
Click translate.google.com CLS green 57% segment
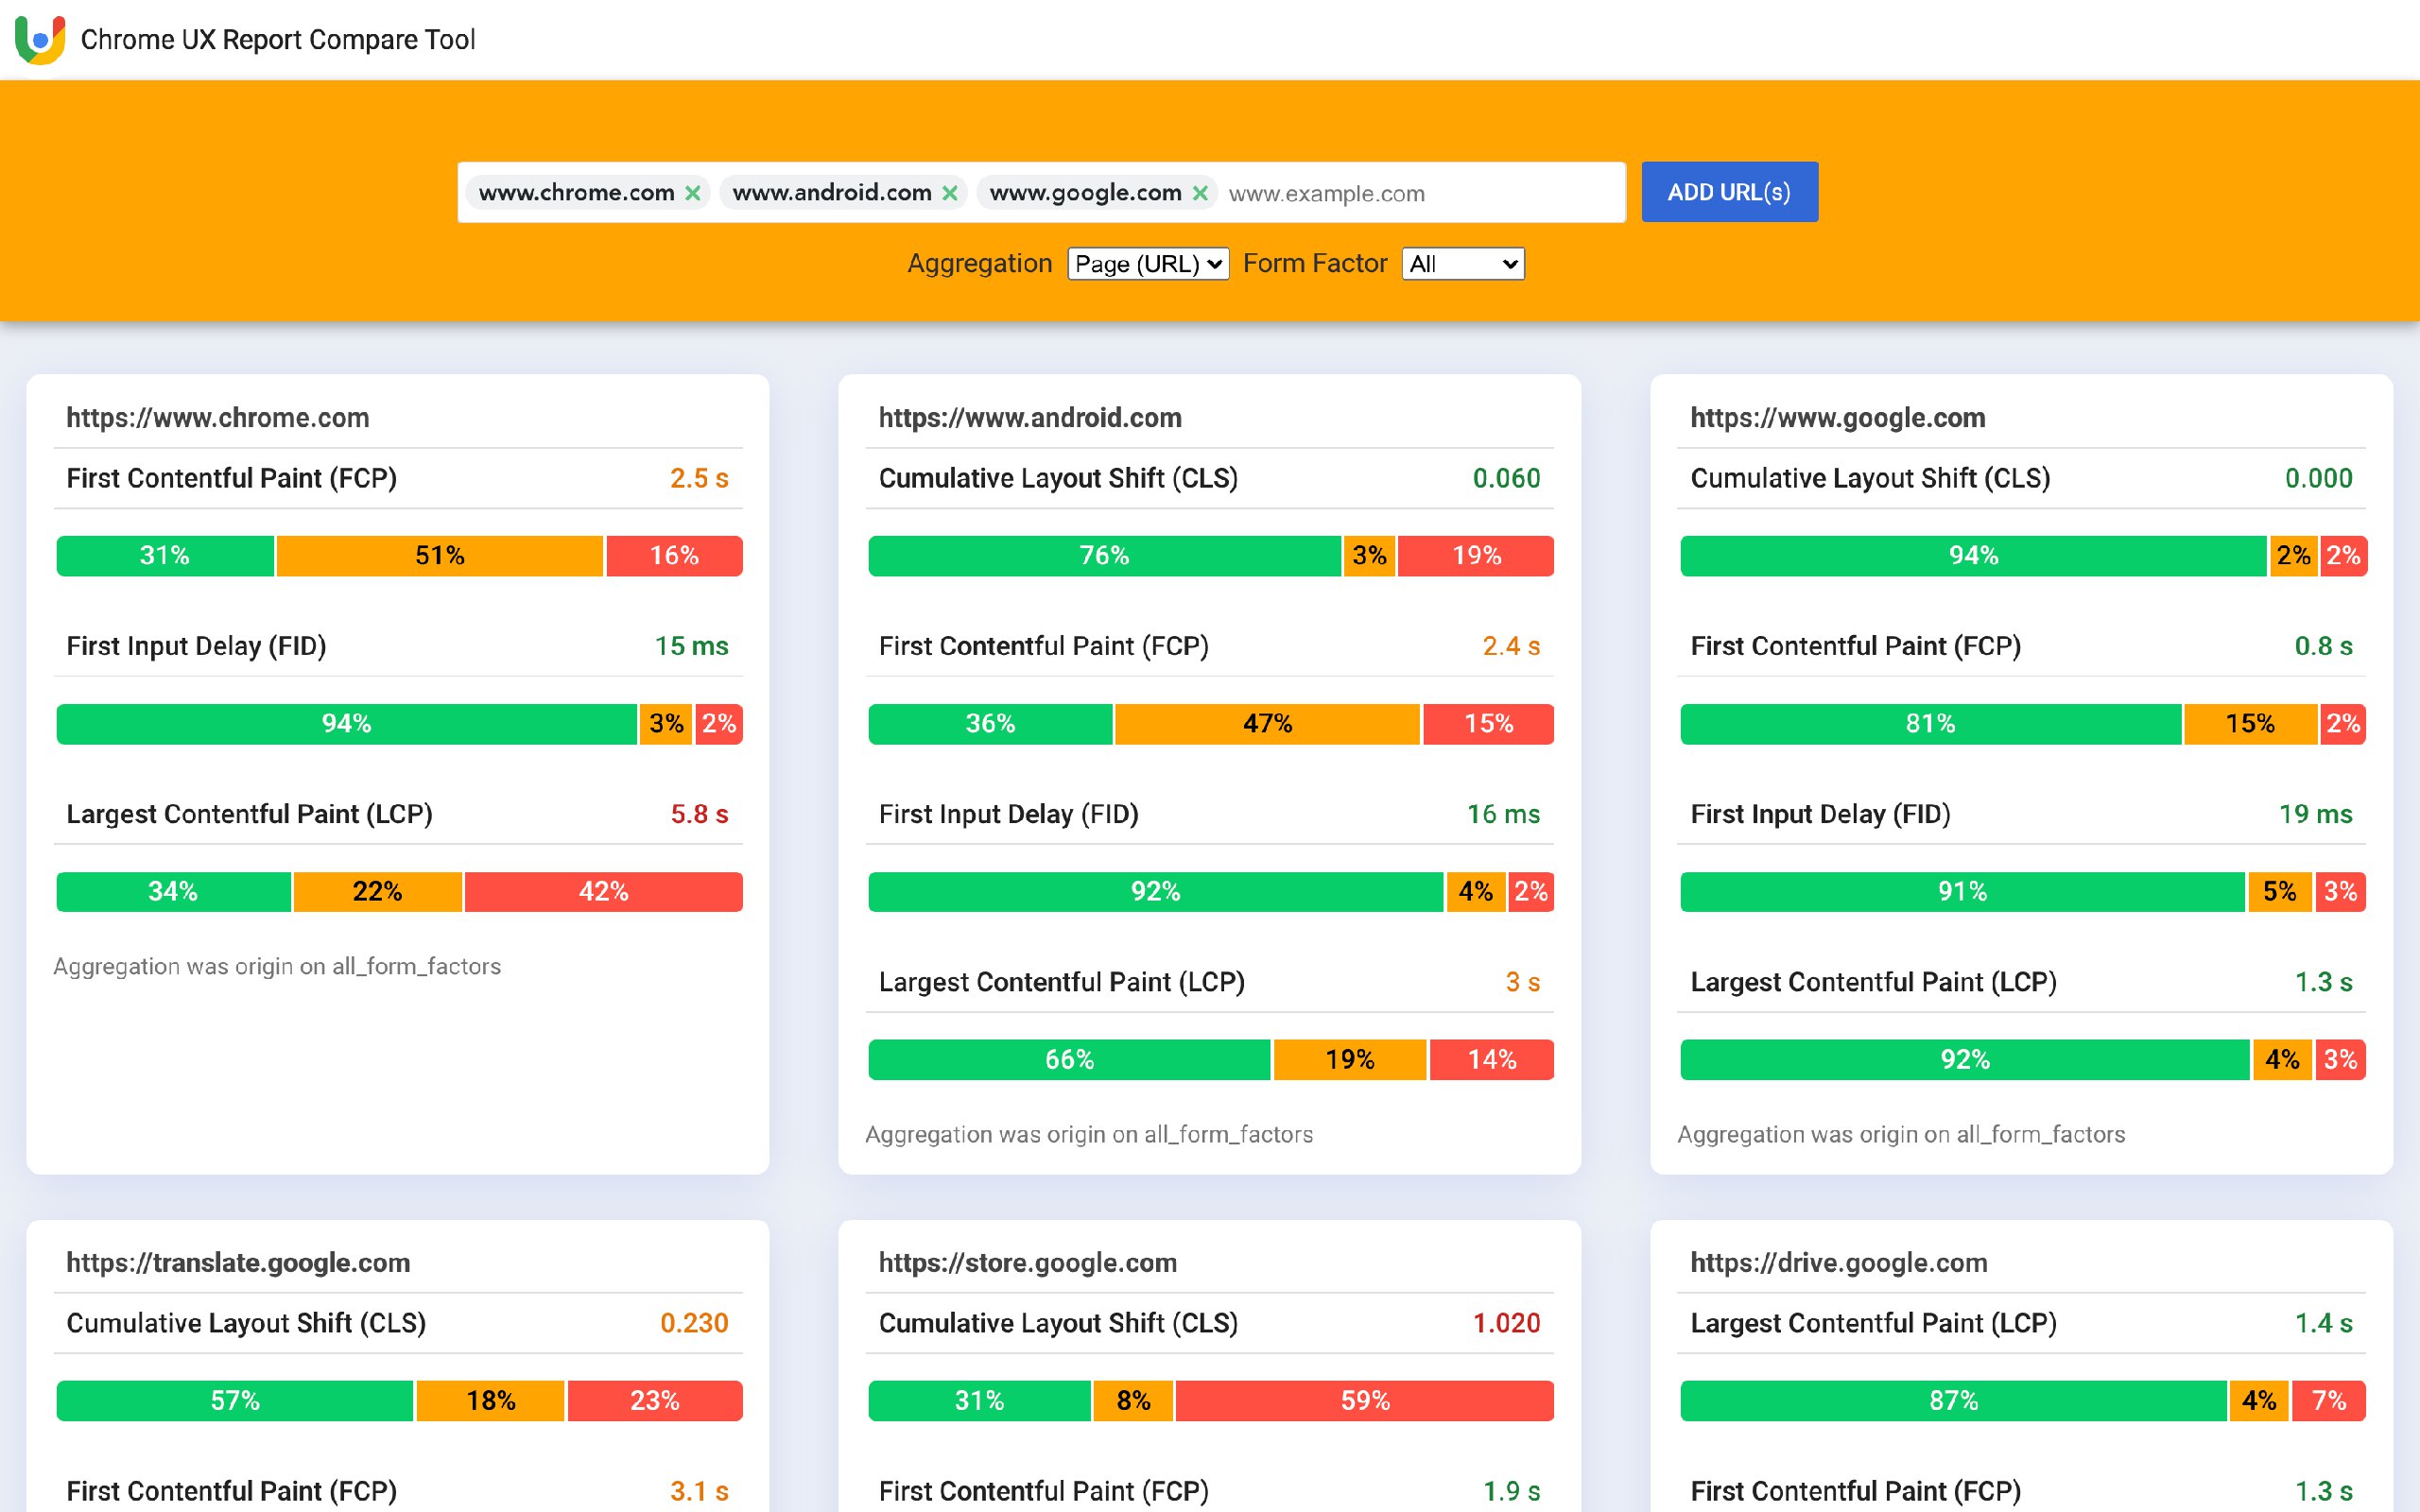pyautogui.click(x=235, y=1401)
